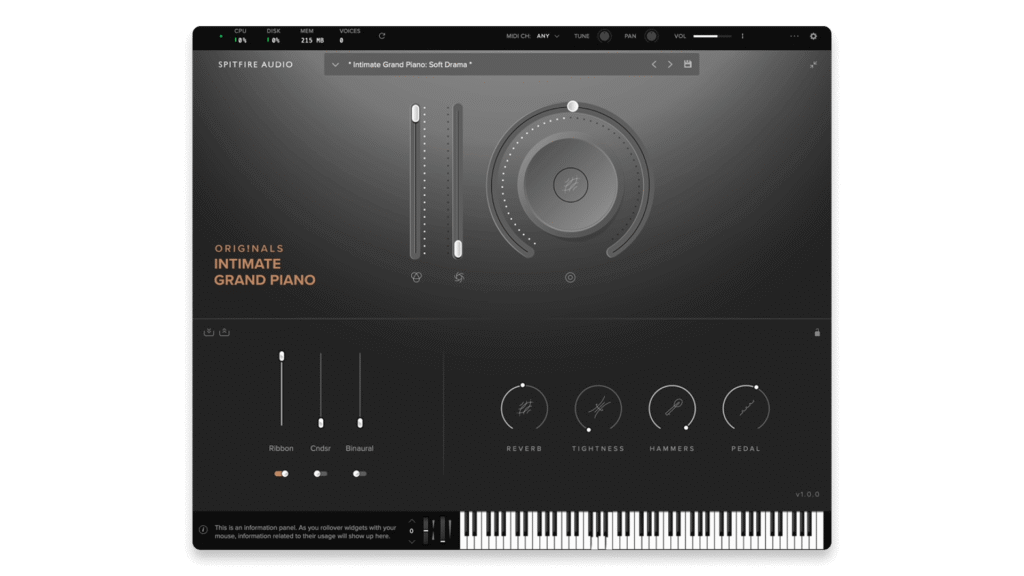This screenshot has height=576, width=1024.
Task: Click the octave down arrow beside the keyboard
Action: 411,541
